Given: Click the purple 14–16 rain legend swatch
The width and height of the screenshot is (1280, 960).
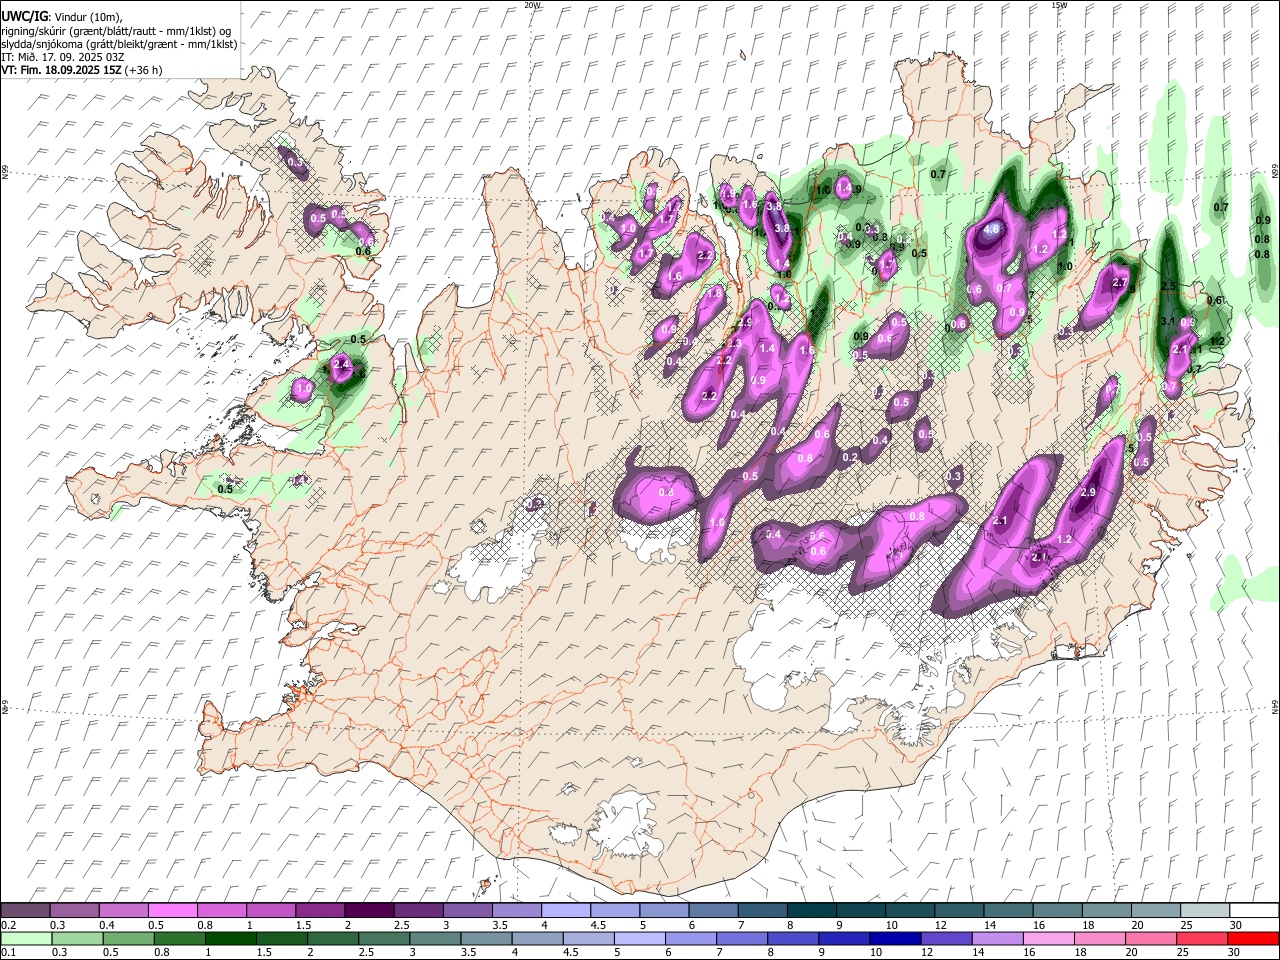Looking at the screenshot, I should pyautogui.click(x=997, y=938).
